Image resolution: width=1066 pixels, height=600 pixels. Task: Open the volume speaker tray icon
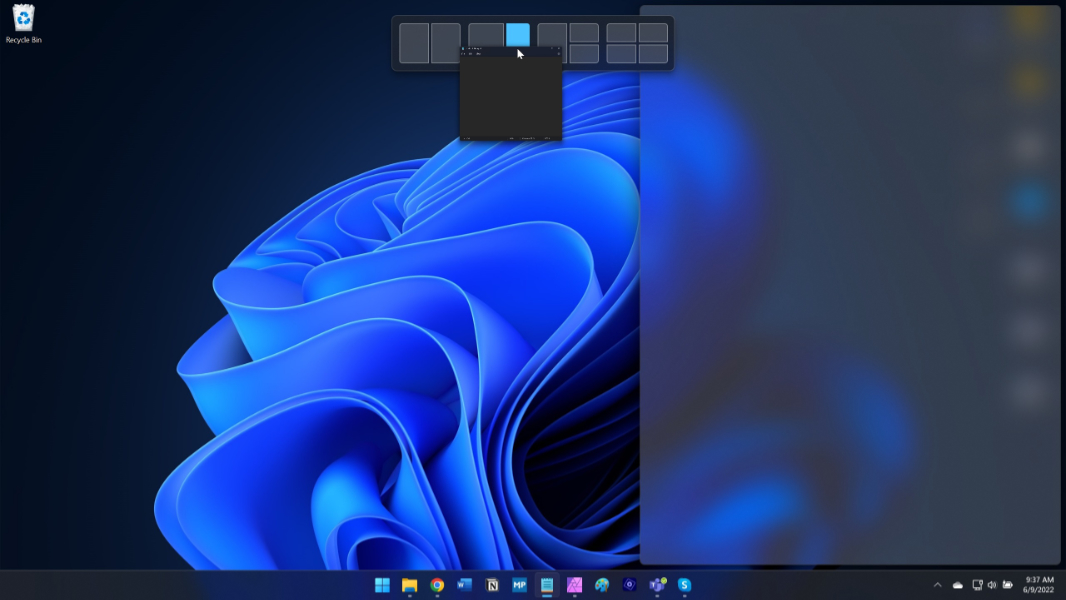click(x=992, y=585)
